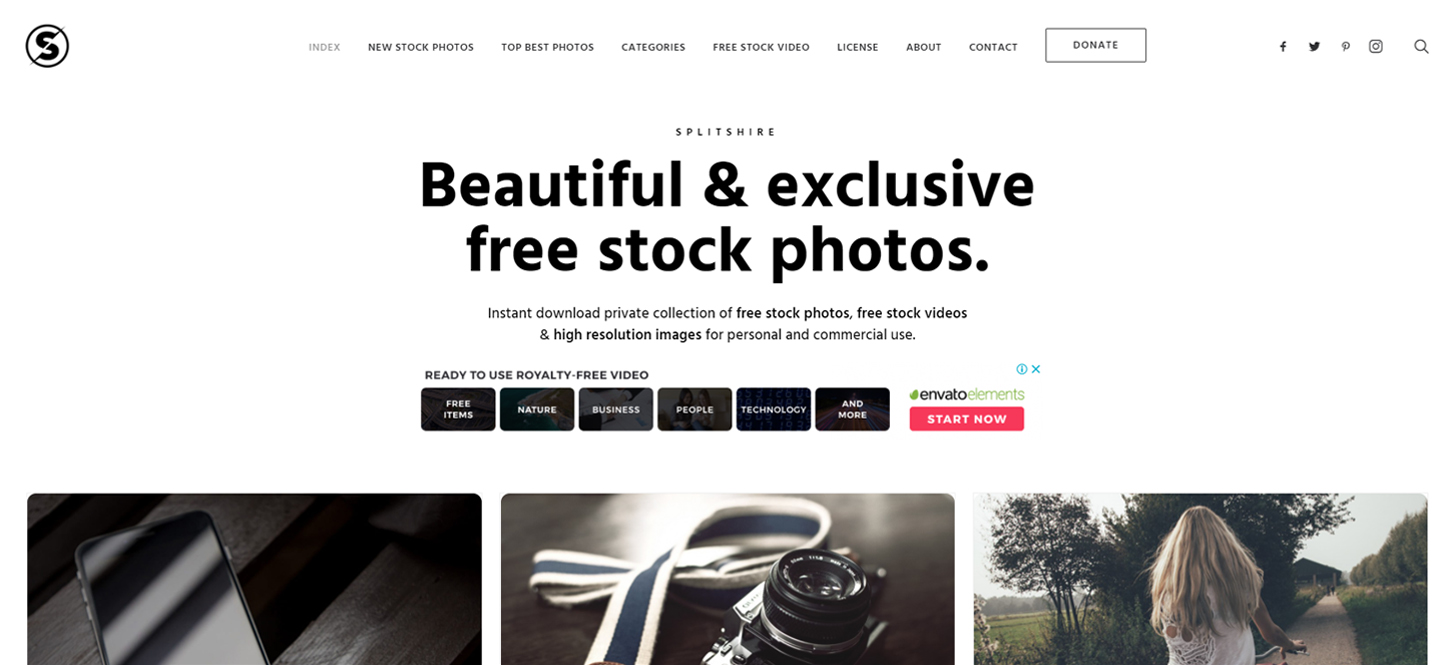Open the Contact page link
Screen dimensions: 1456x665
993,47
